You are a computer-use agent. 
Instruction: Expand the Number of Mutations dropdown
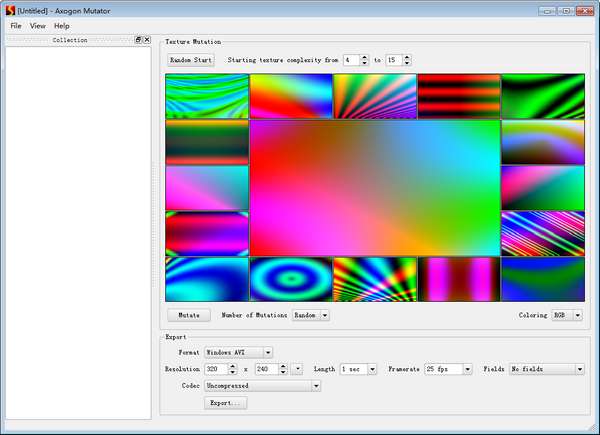310,315
